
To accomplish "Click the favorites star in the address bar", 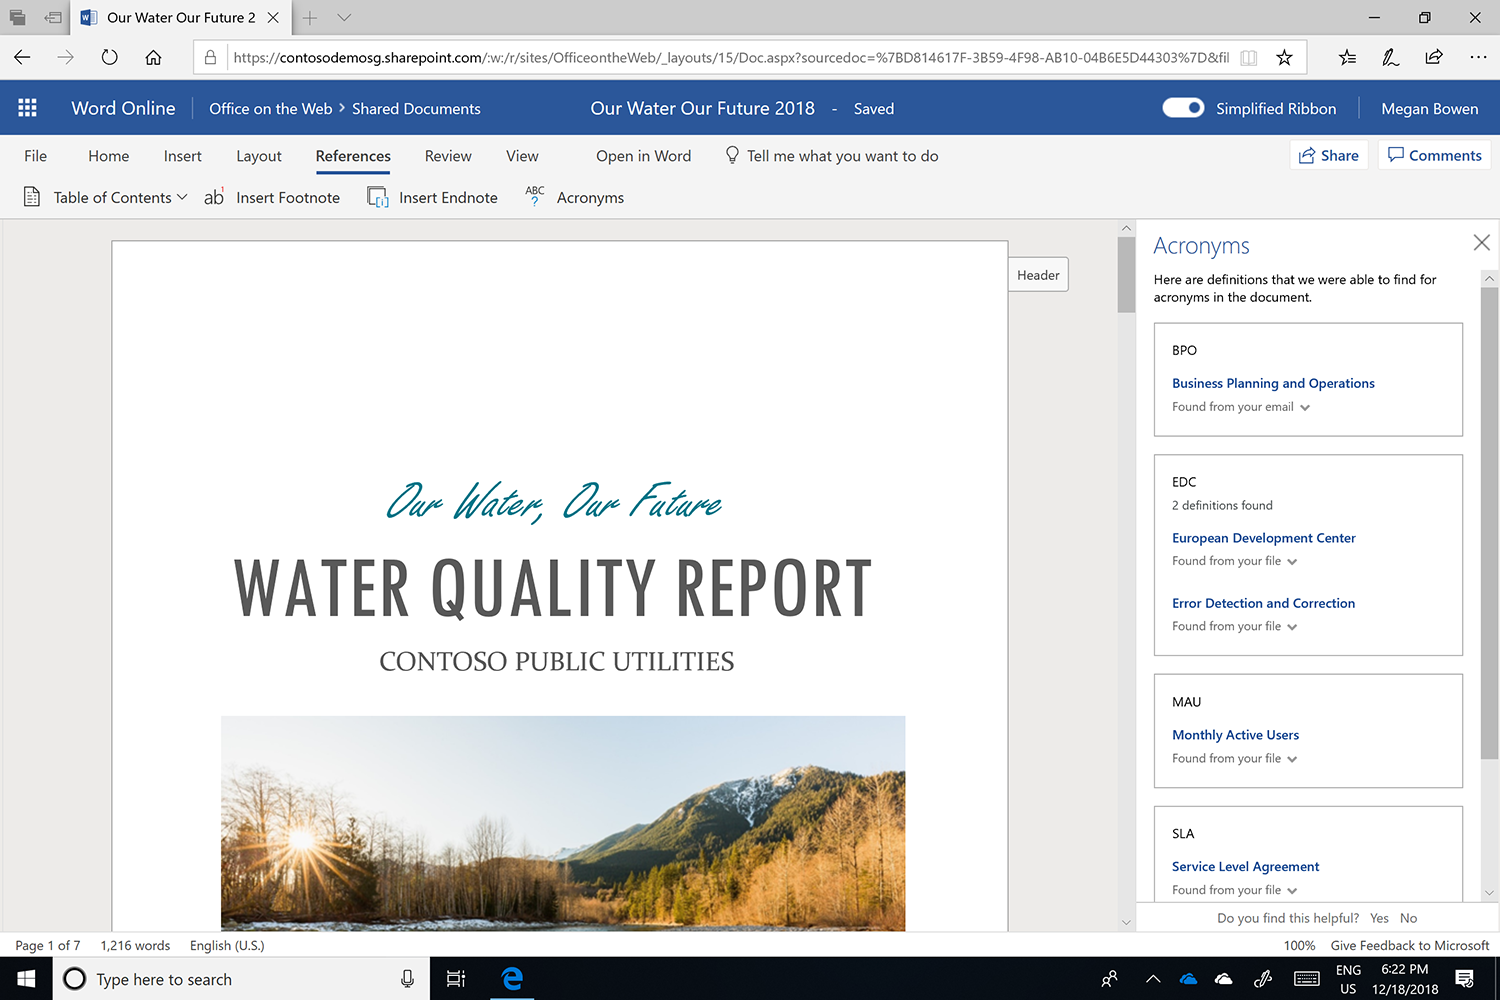I will 1284,57.
